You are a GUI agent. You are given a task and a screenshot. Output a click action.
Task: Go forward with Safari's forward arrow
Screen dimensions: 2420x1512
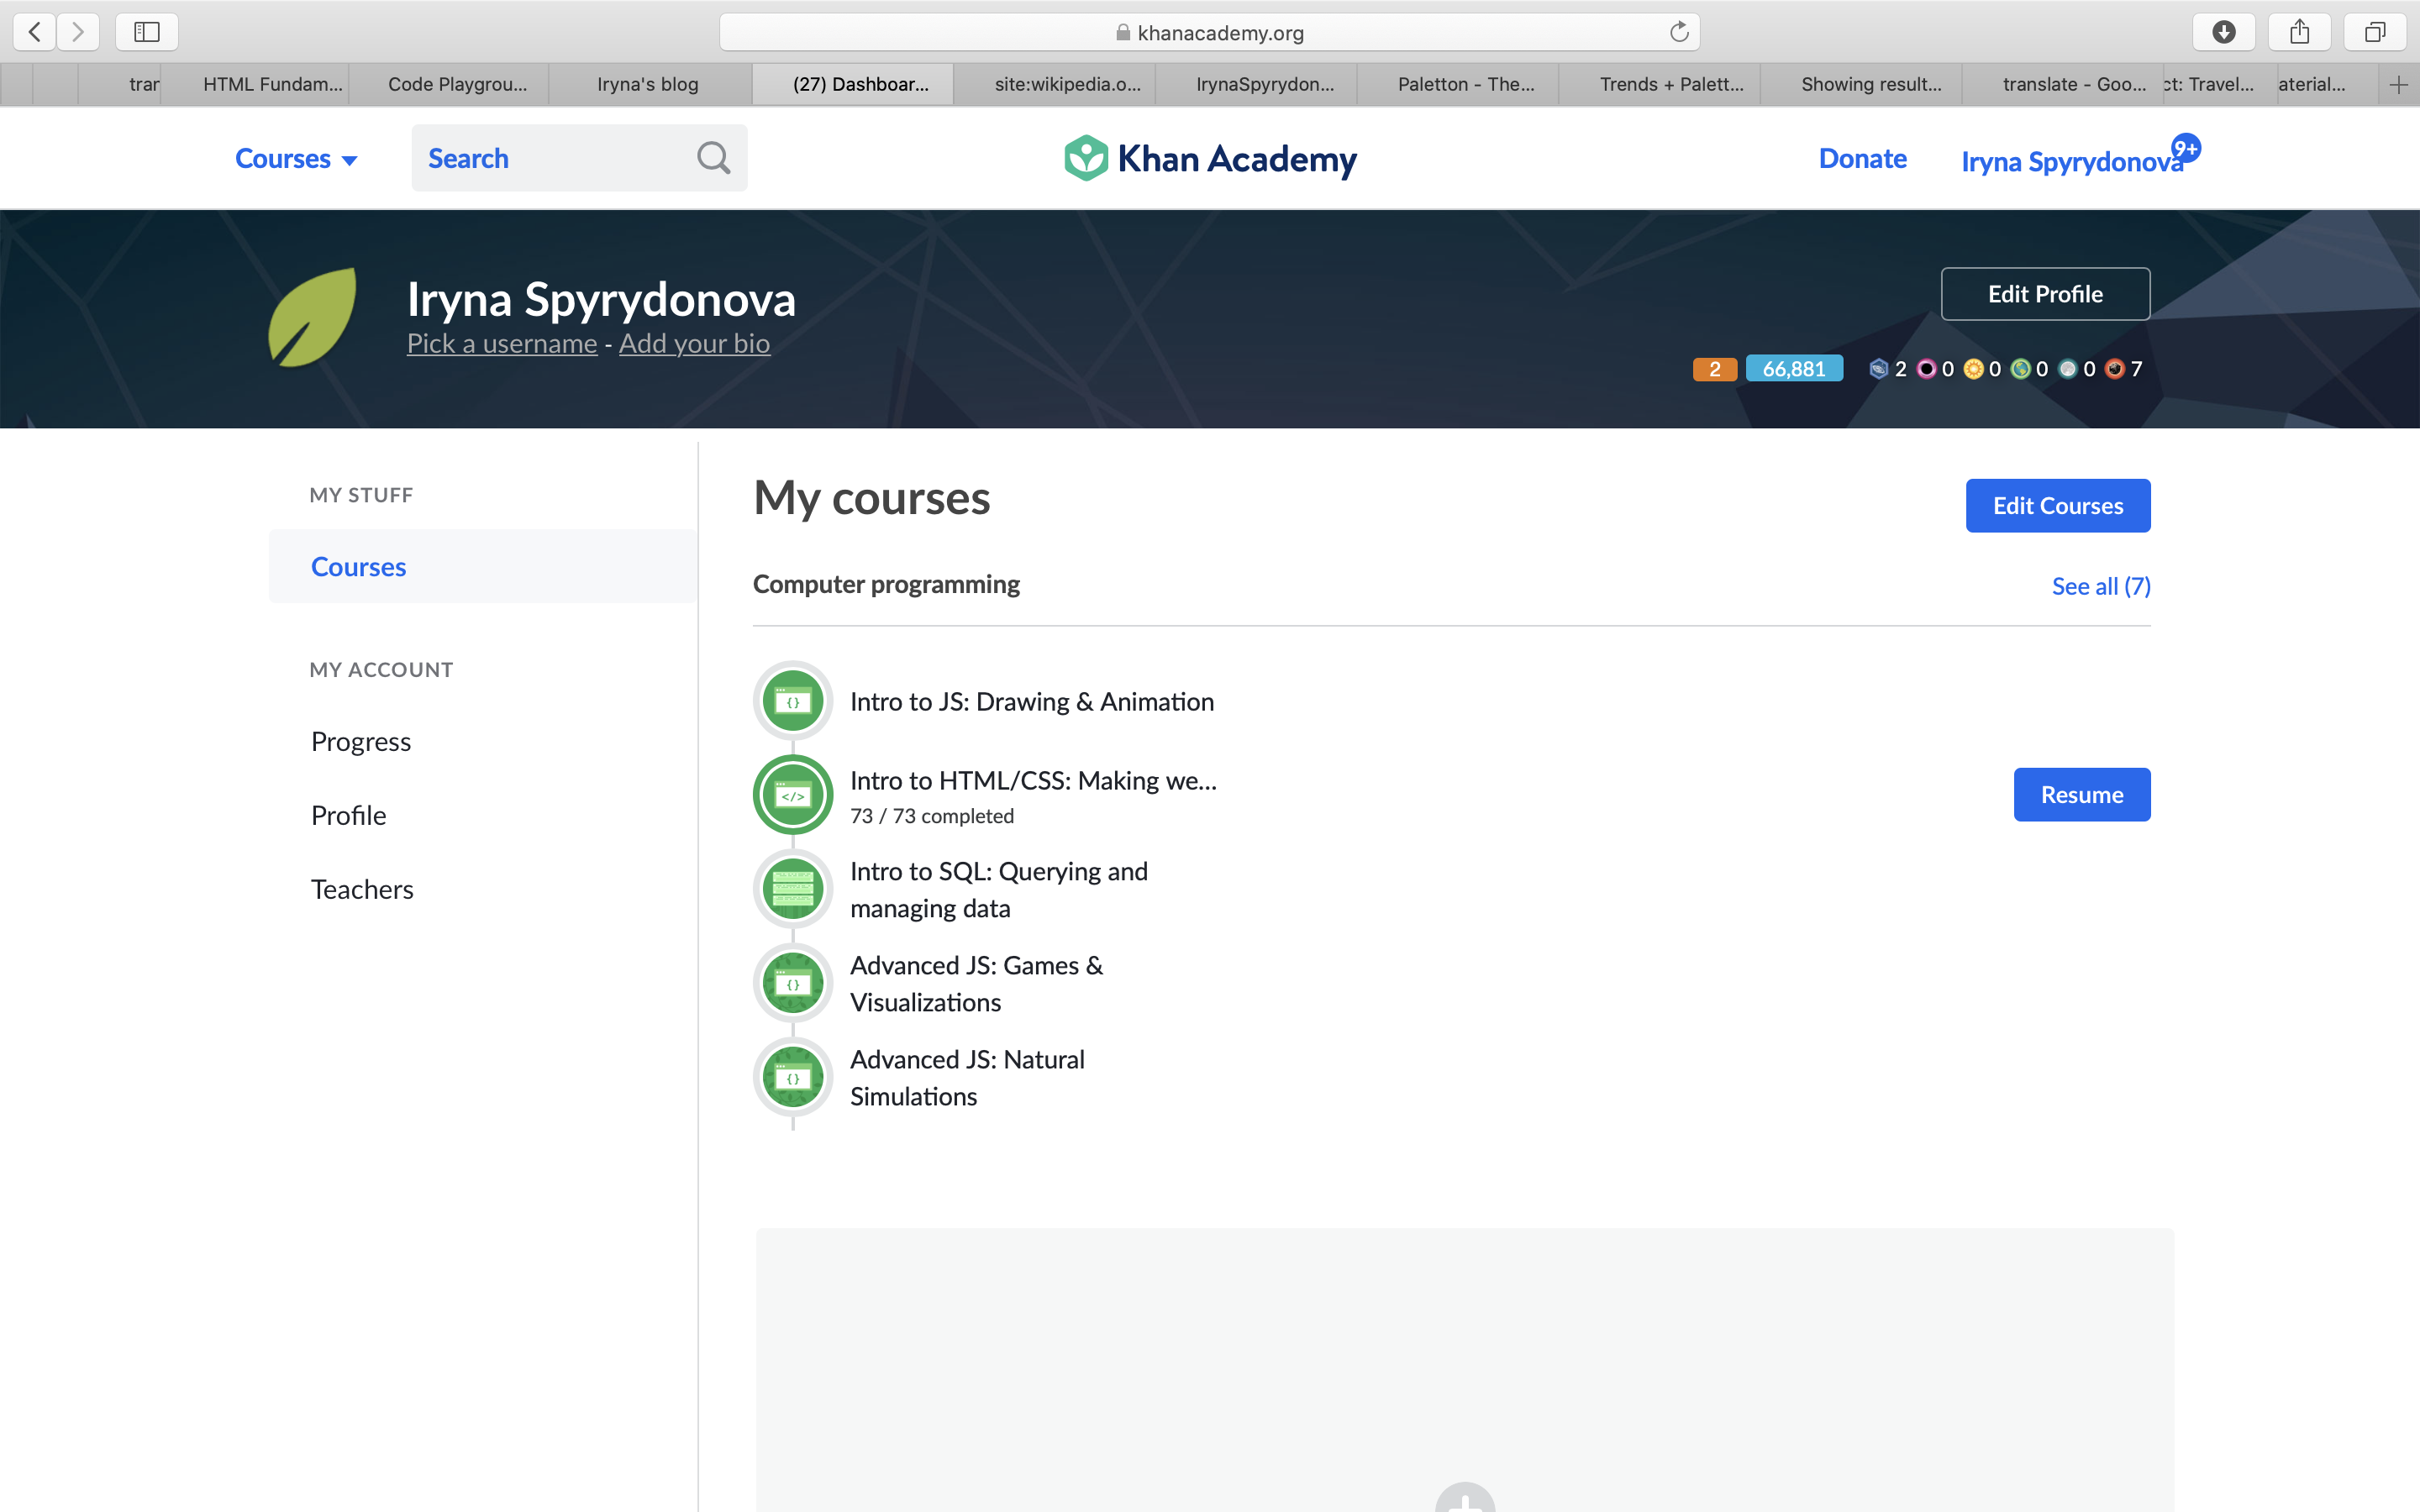[78, 32]
